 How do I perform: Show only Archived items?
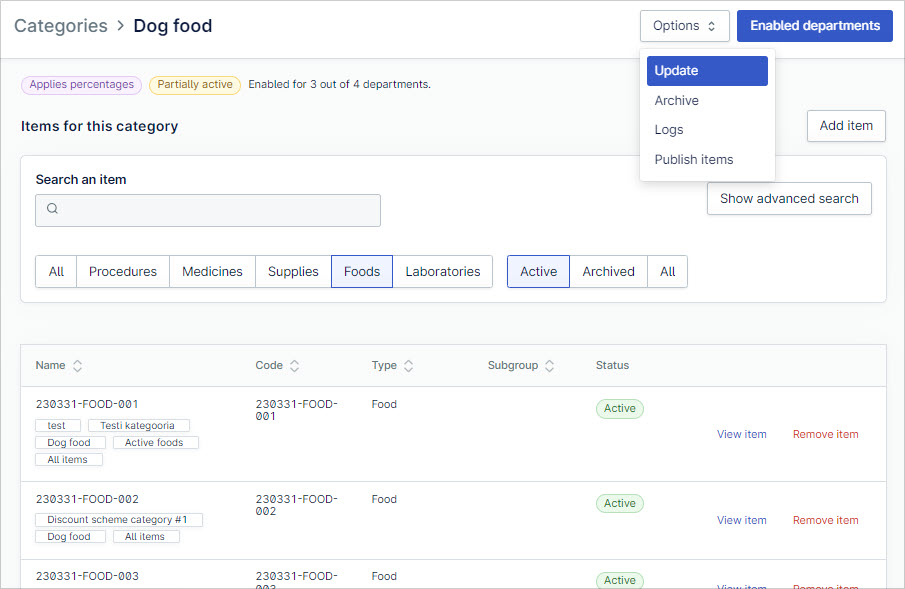coord(608,271)
